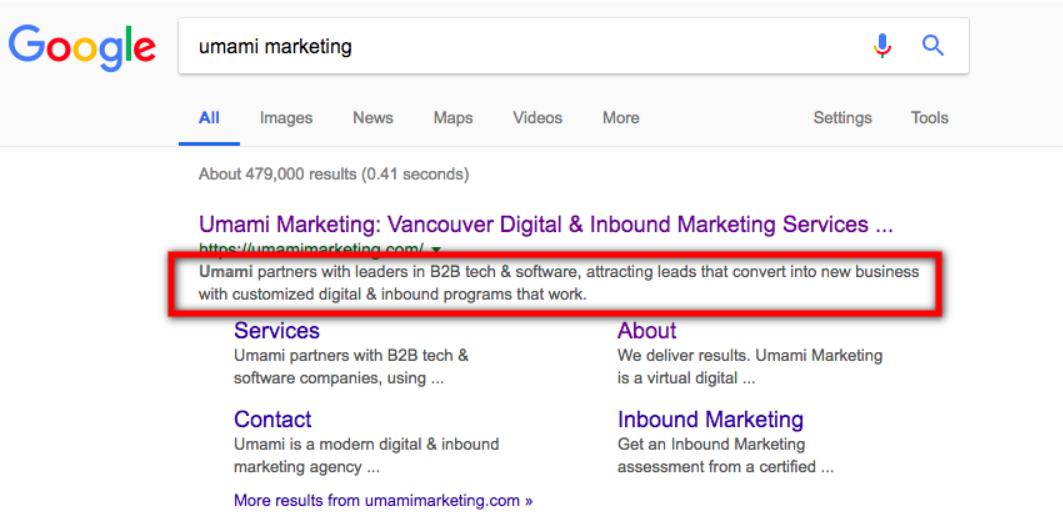Select the All results tab
Image resolution: width=1063 pixels, height=530 pixels.
pyautogui.click(x=209, y=118)
